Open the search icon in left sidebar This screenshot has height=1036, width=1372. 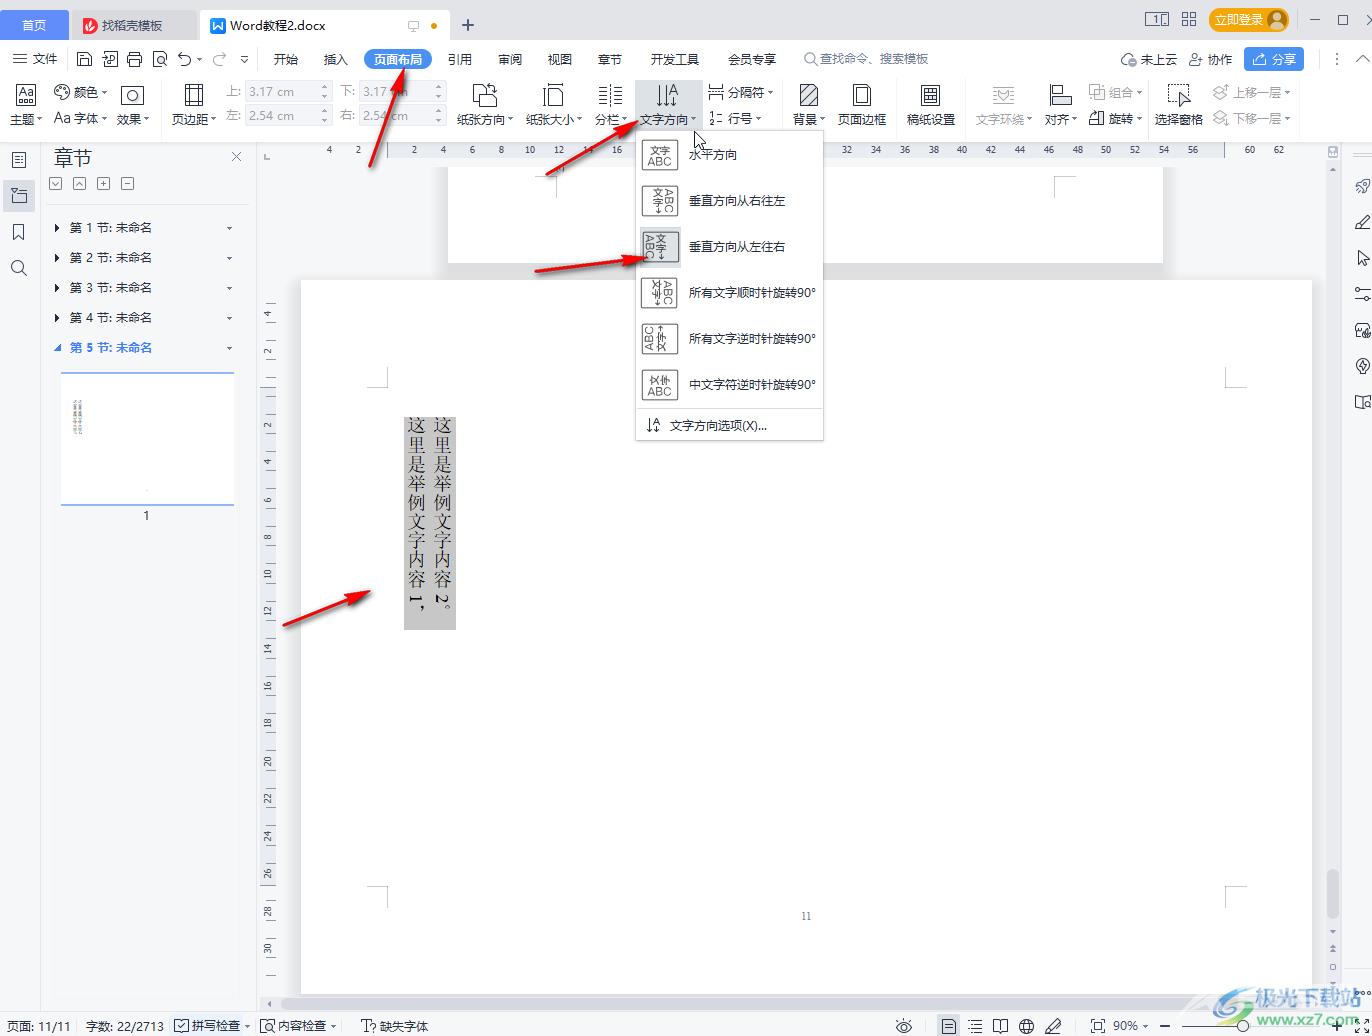18,268
